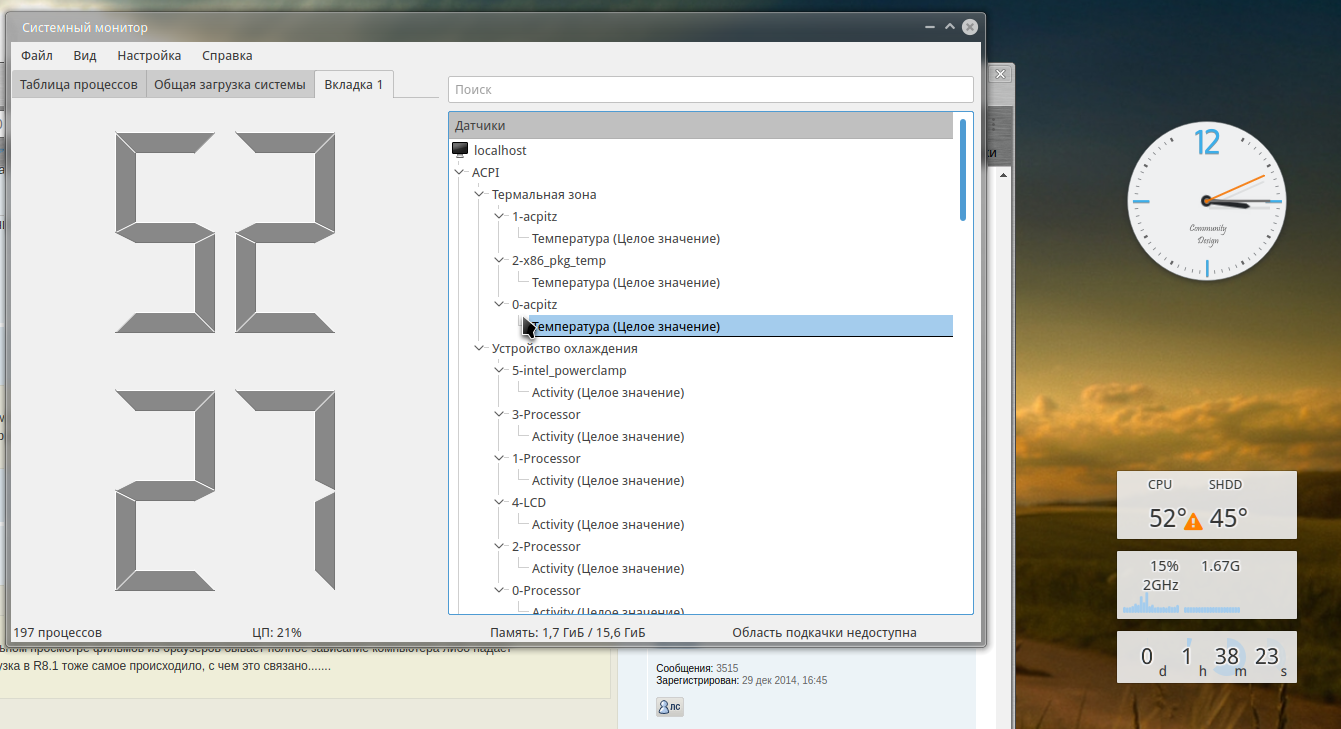Click the SHDD 45° reading on desktop widget
Viewport: 1341px width, 729px height.
tap(1229, 518)
